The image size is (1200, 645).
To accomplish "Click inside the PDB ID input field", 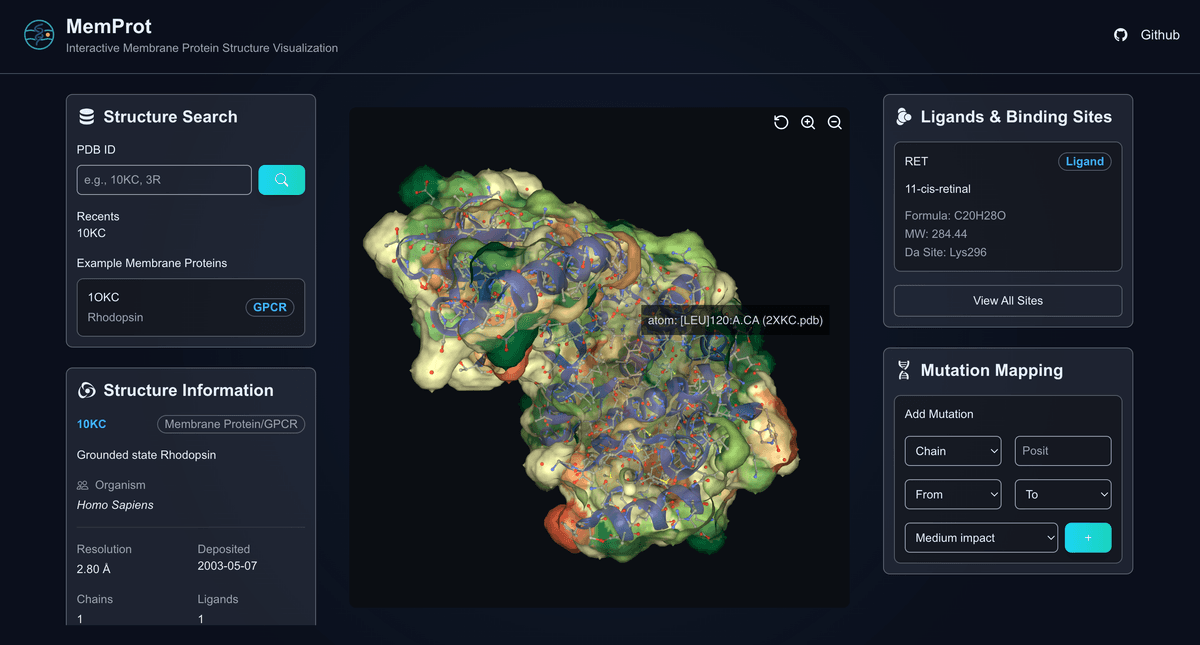I will [163, 179].
